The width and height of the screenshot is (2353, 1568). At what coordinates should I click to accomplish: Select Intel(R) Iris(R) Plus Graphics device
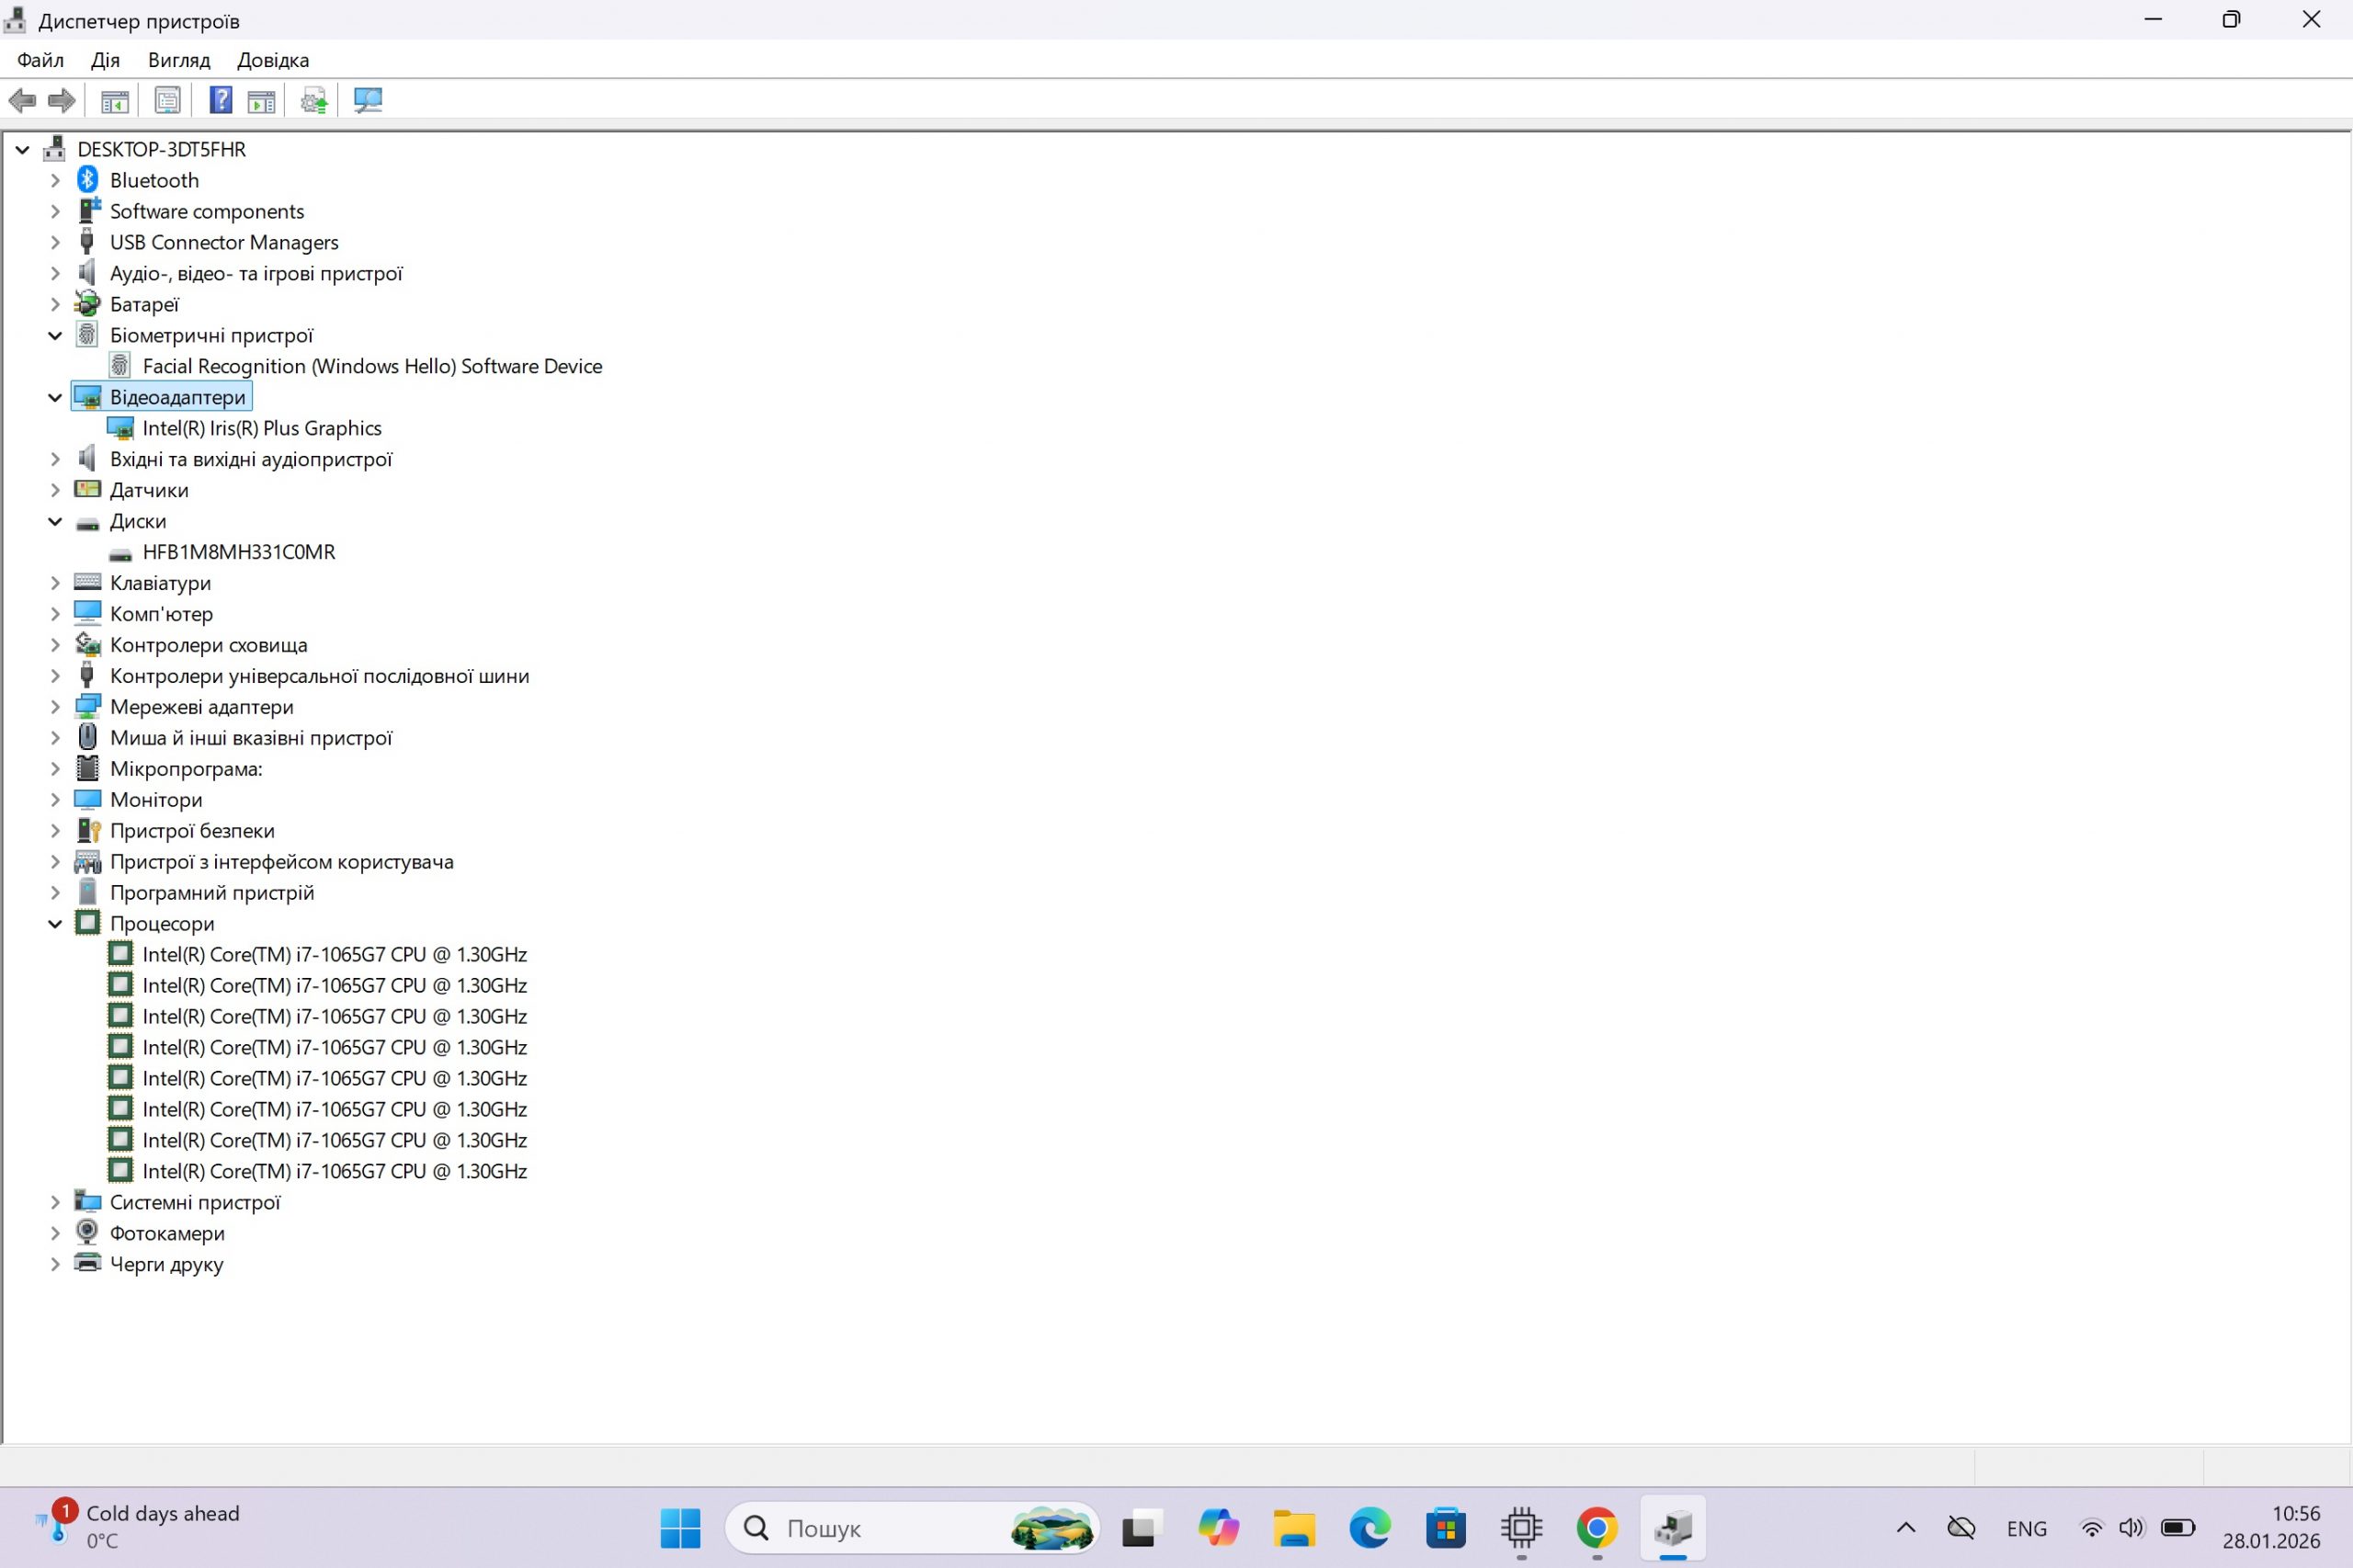pyautogui.click(x=262, y=428)
